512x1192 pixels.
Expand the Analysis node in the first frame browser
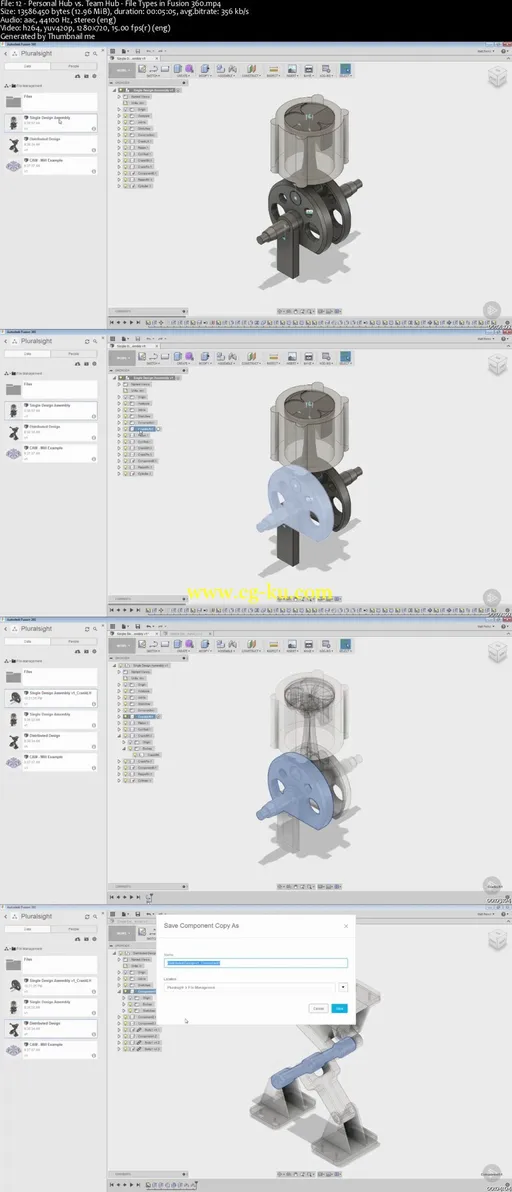click(119, 116)
